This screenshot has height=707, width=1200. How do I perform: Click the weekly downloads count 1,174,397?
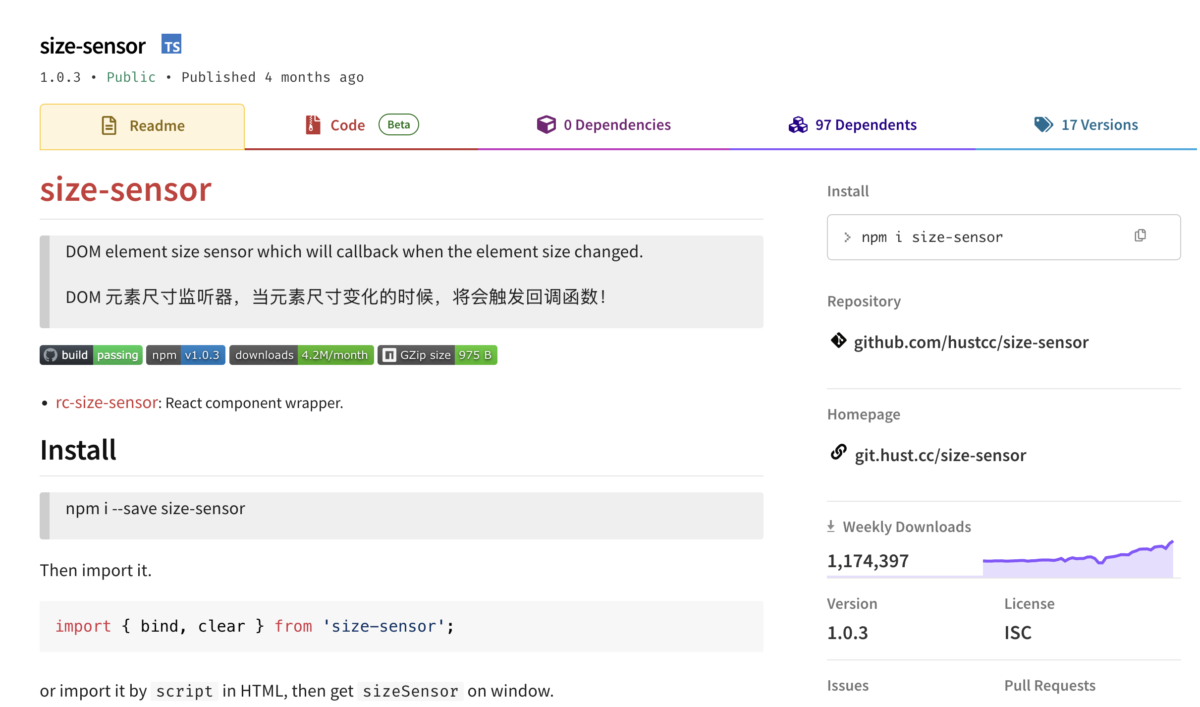tap(868, 561)
